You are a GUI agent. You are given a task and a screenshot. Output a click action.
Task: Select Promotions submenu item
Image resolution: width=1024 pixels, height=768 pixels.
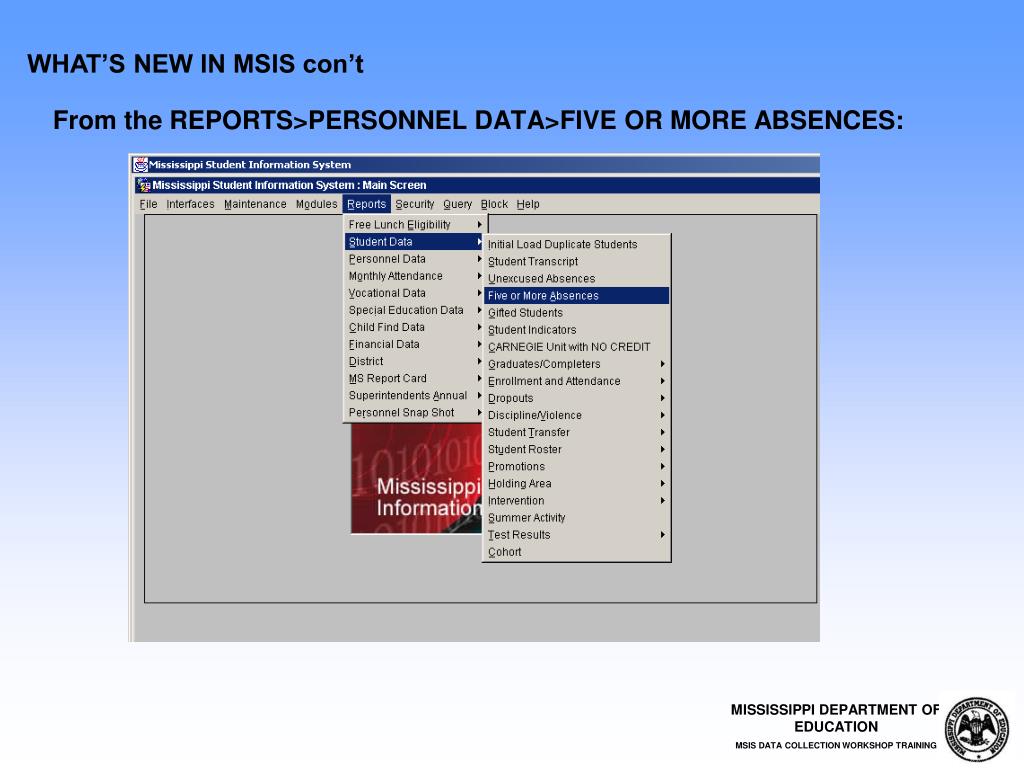(577, 466)
